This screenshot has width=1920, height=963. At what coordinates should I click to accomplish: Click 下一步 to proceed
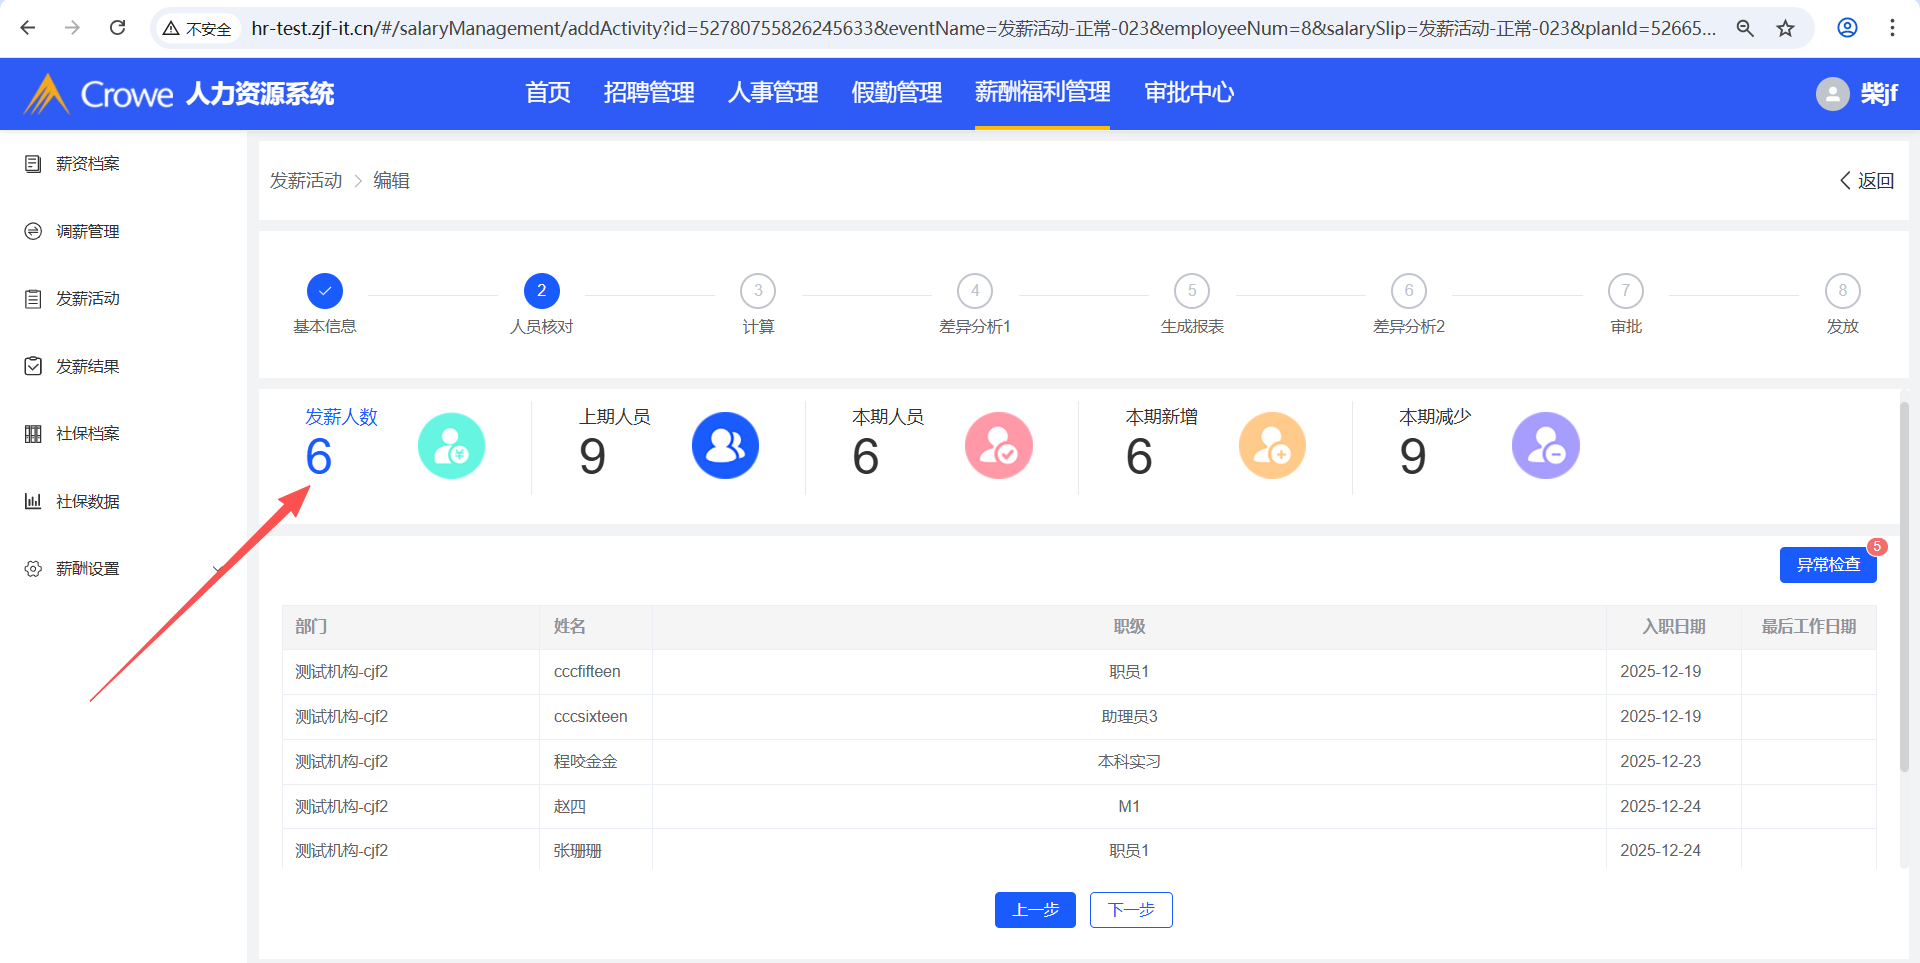click(x=1130, y=910)
